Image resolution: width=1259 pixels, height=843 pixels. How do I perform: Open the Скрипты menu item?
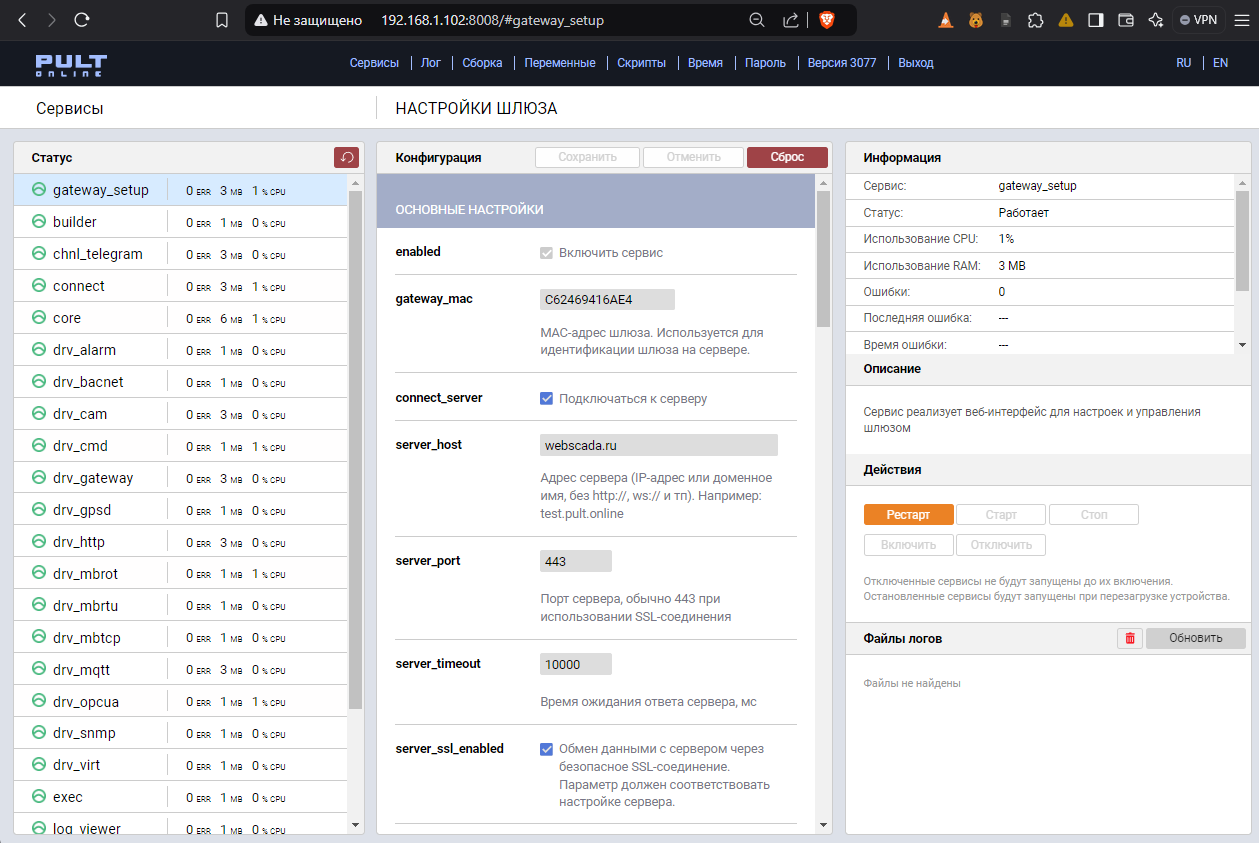641,63
